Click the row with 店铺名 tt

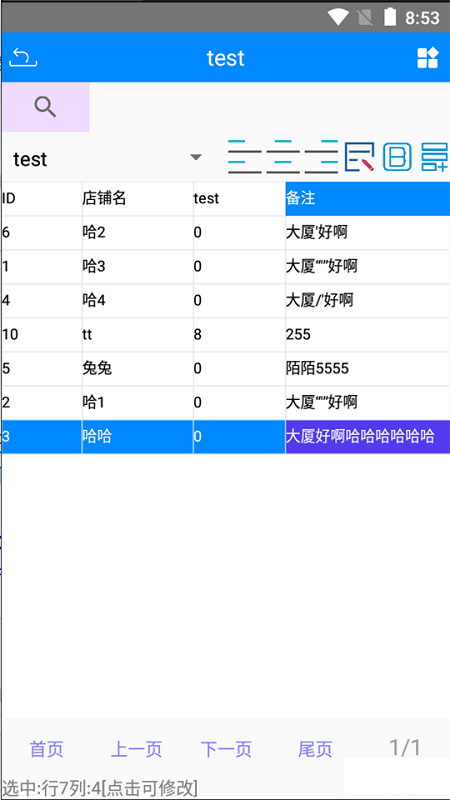[226, 334]
